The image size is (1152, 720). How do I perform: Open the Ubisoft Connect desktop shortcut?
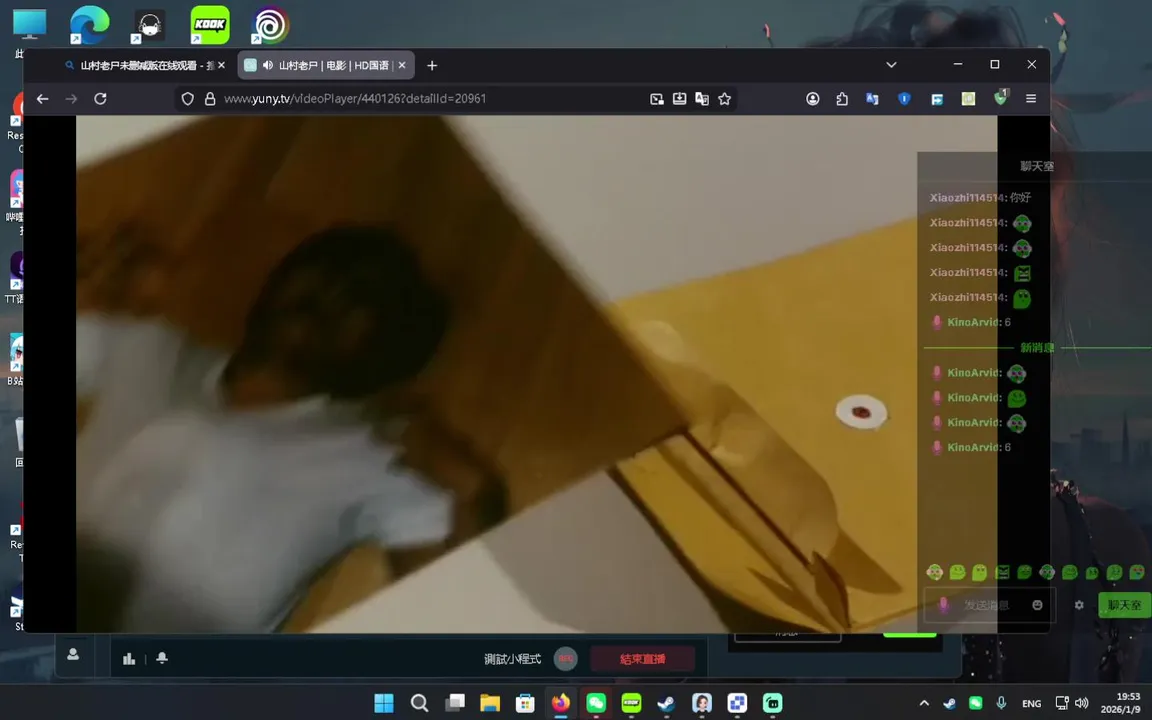tap(270, 25)
